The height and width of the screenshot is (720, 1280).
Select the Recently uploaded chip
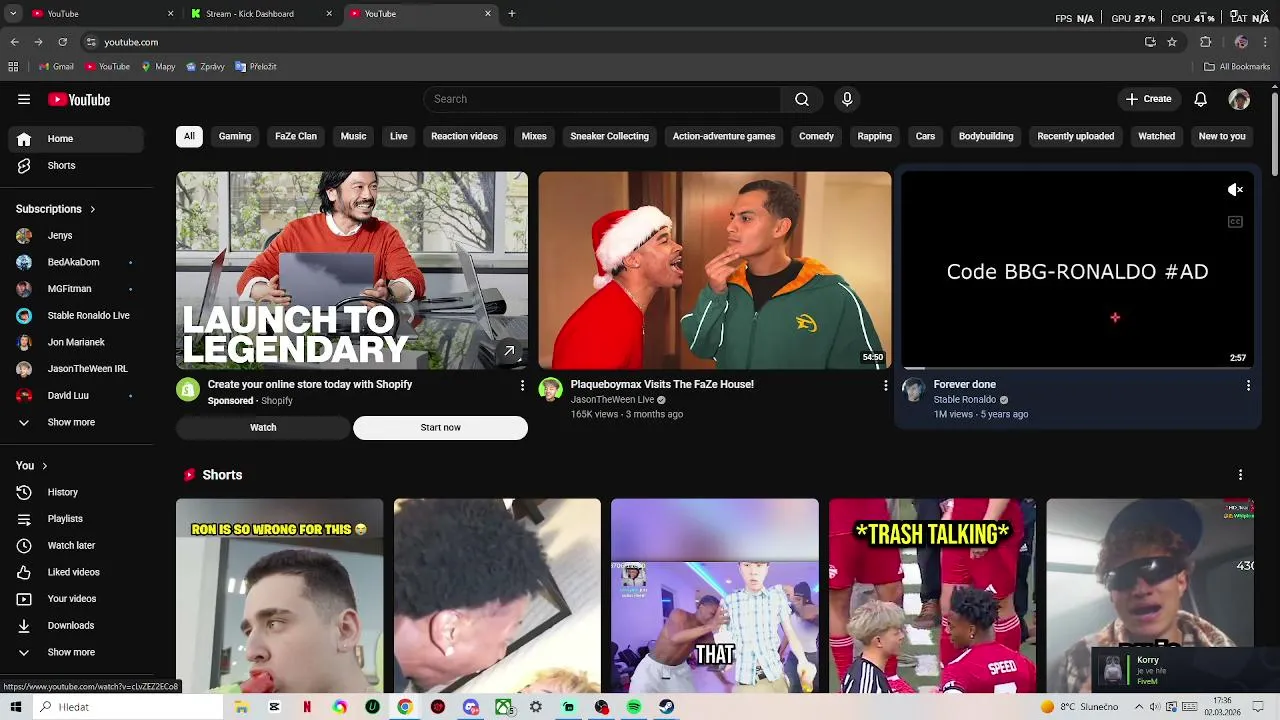tap(1076, 136)
